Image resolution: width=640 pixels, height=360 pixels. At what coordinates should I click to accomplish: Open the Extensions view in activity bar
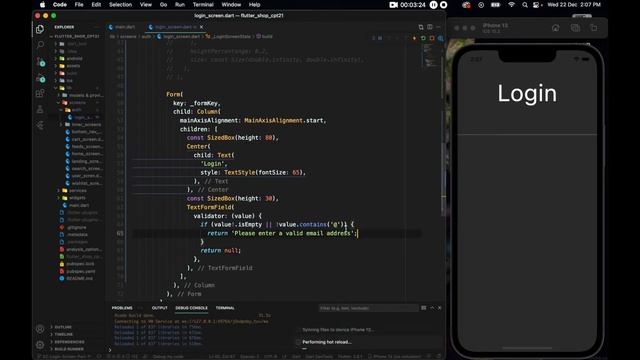pyautogui.click(x=40, y=93)
